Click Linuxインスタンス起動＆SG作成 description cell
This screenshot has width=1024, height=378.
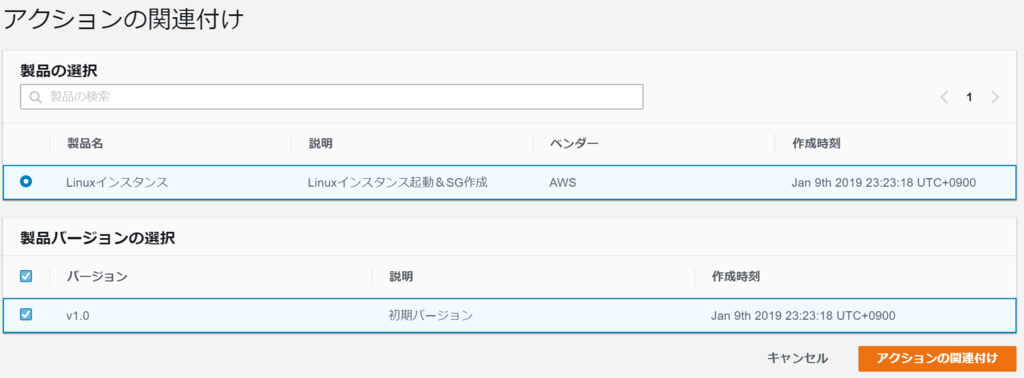pos(398,183)
